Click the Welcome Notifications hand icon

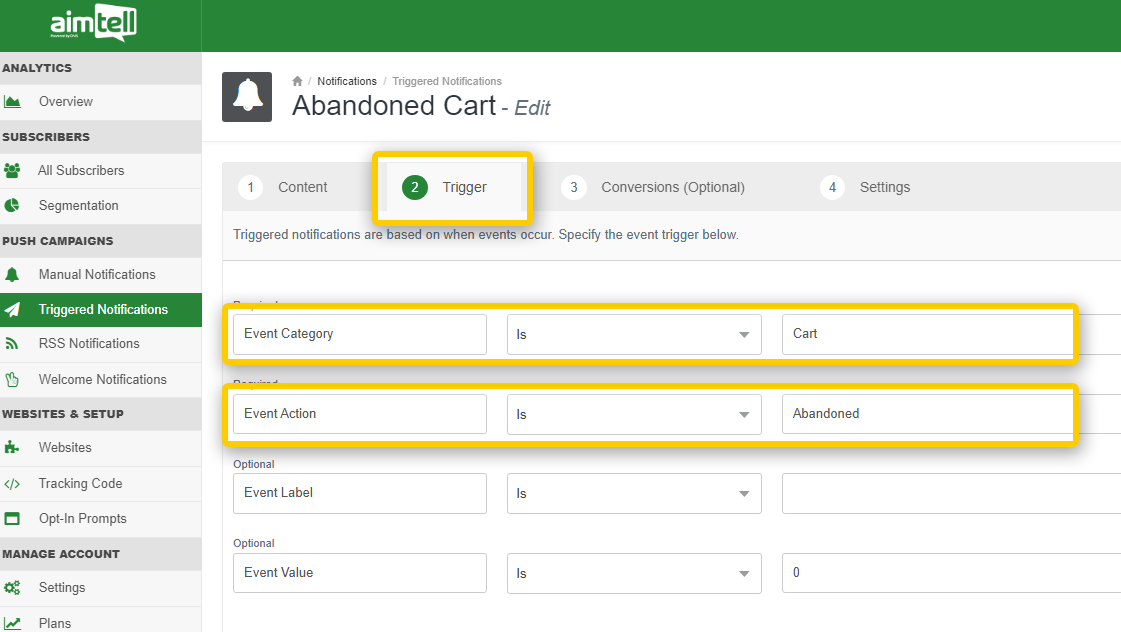pos(12,380)
